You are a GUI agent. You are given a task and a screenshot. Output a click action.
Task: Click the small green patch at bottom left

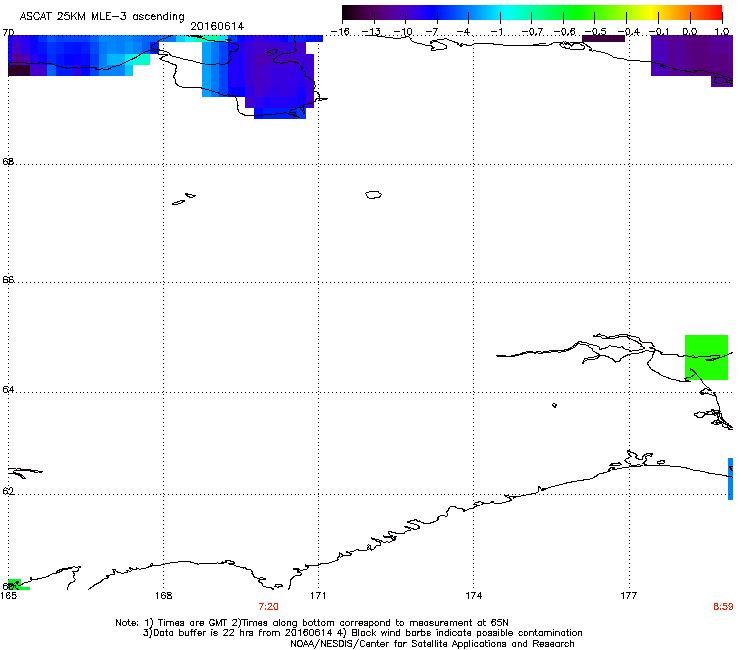click(17, 585)
